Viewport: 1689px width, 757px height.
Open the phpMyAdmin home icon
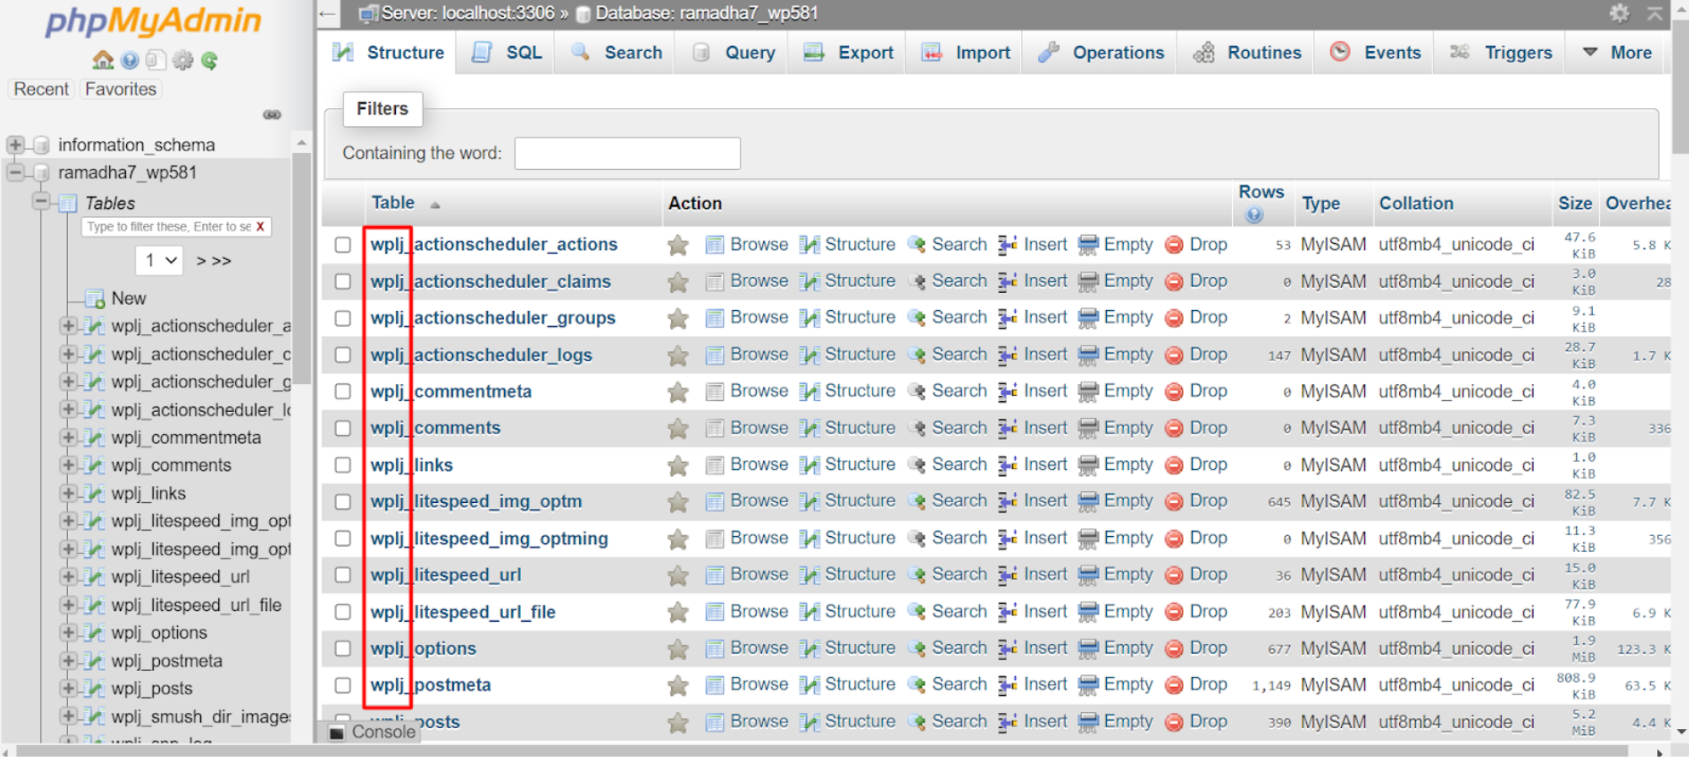coord(102,60)
